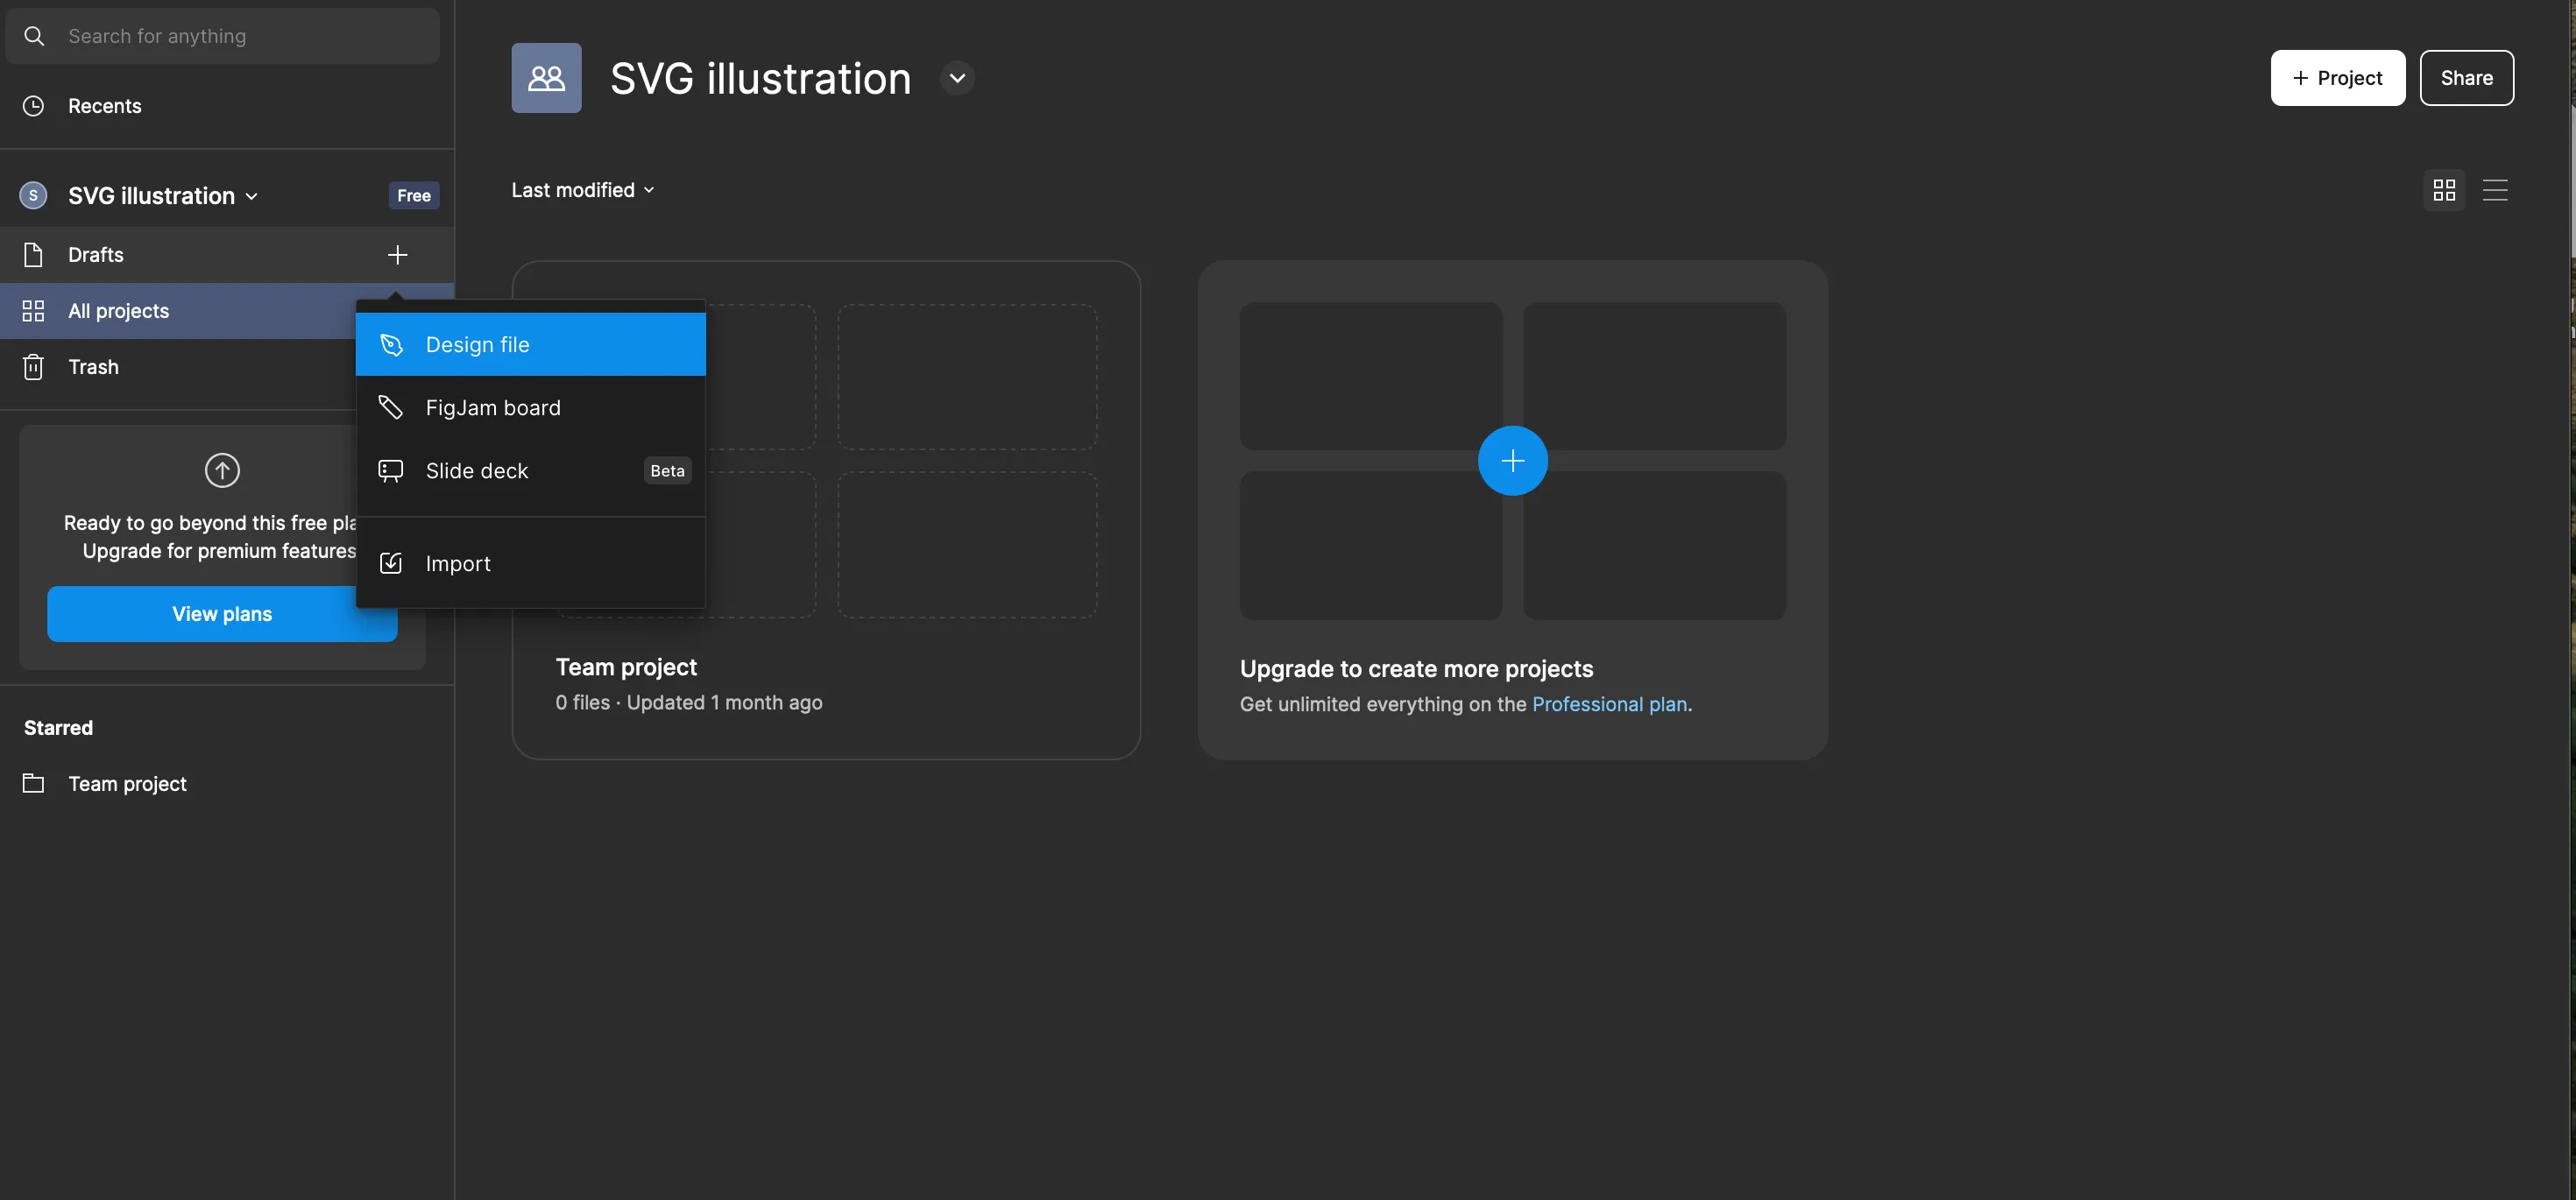Viewport: 2576px width, 1200px height.
Task: Click the Share button
Action: pyautogui.click(x=2466, y=78)
